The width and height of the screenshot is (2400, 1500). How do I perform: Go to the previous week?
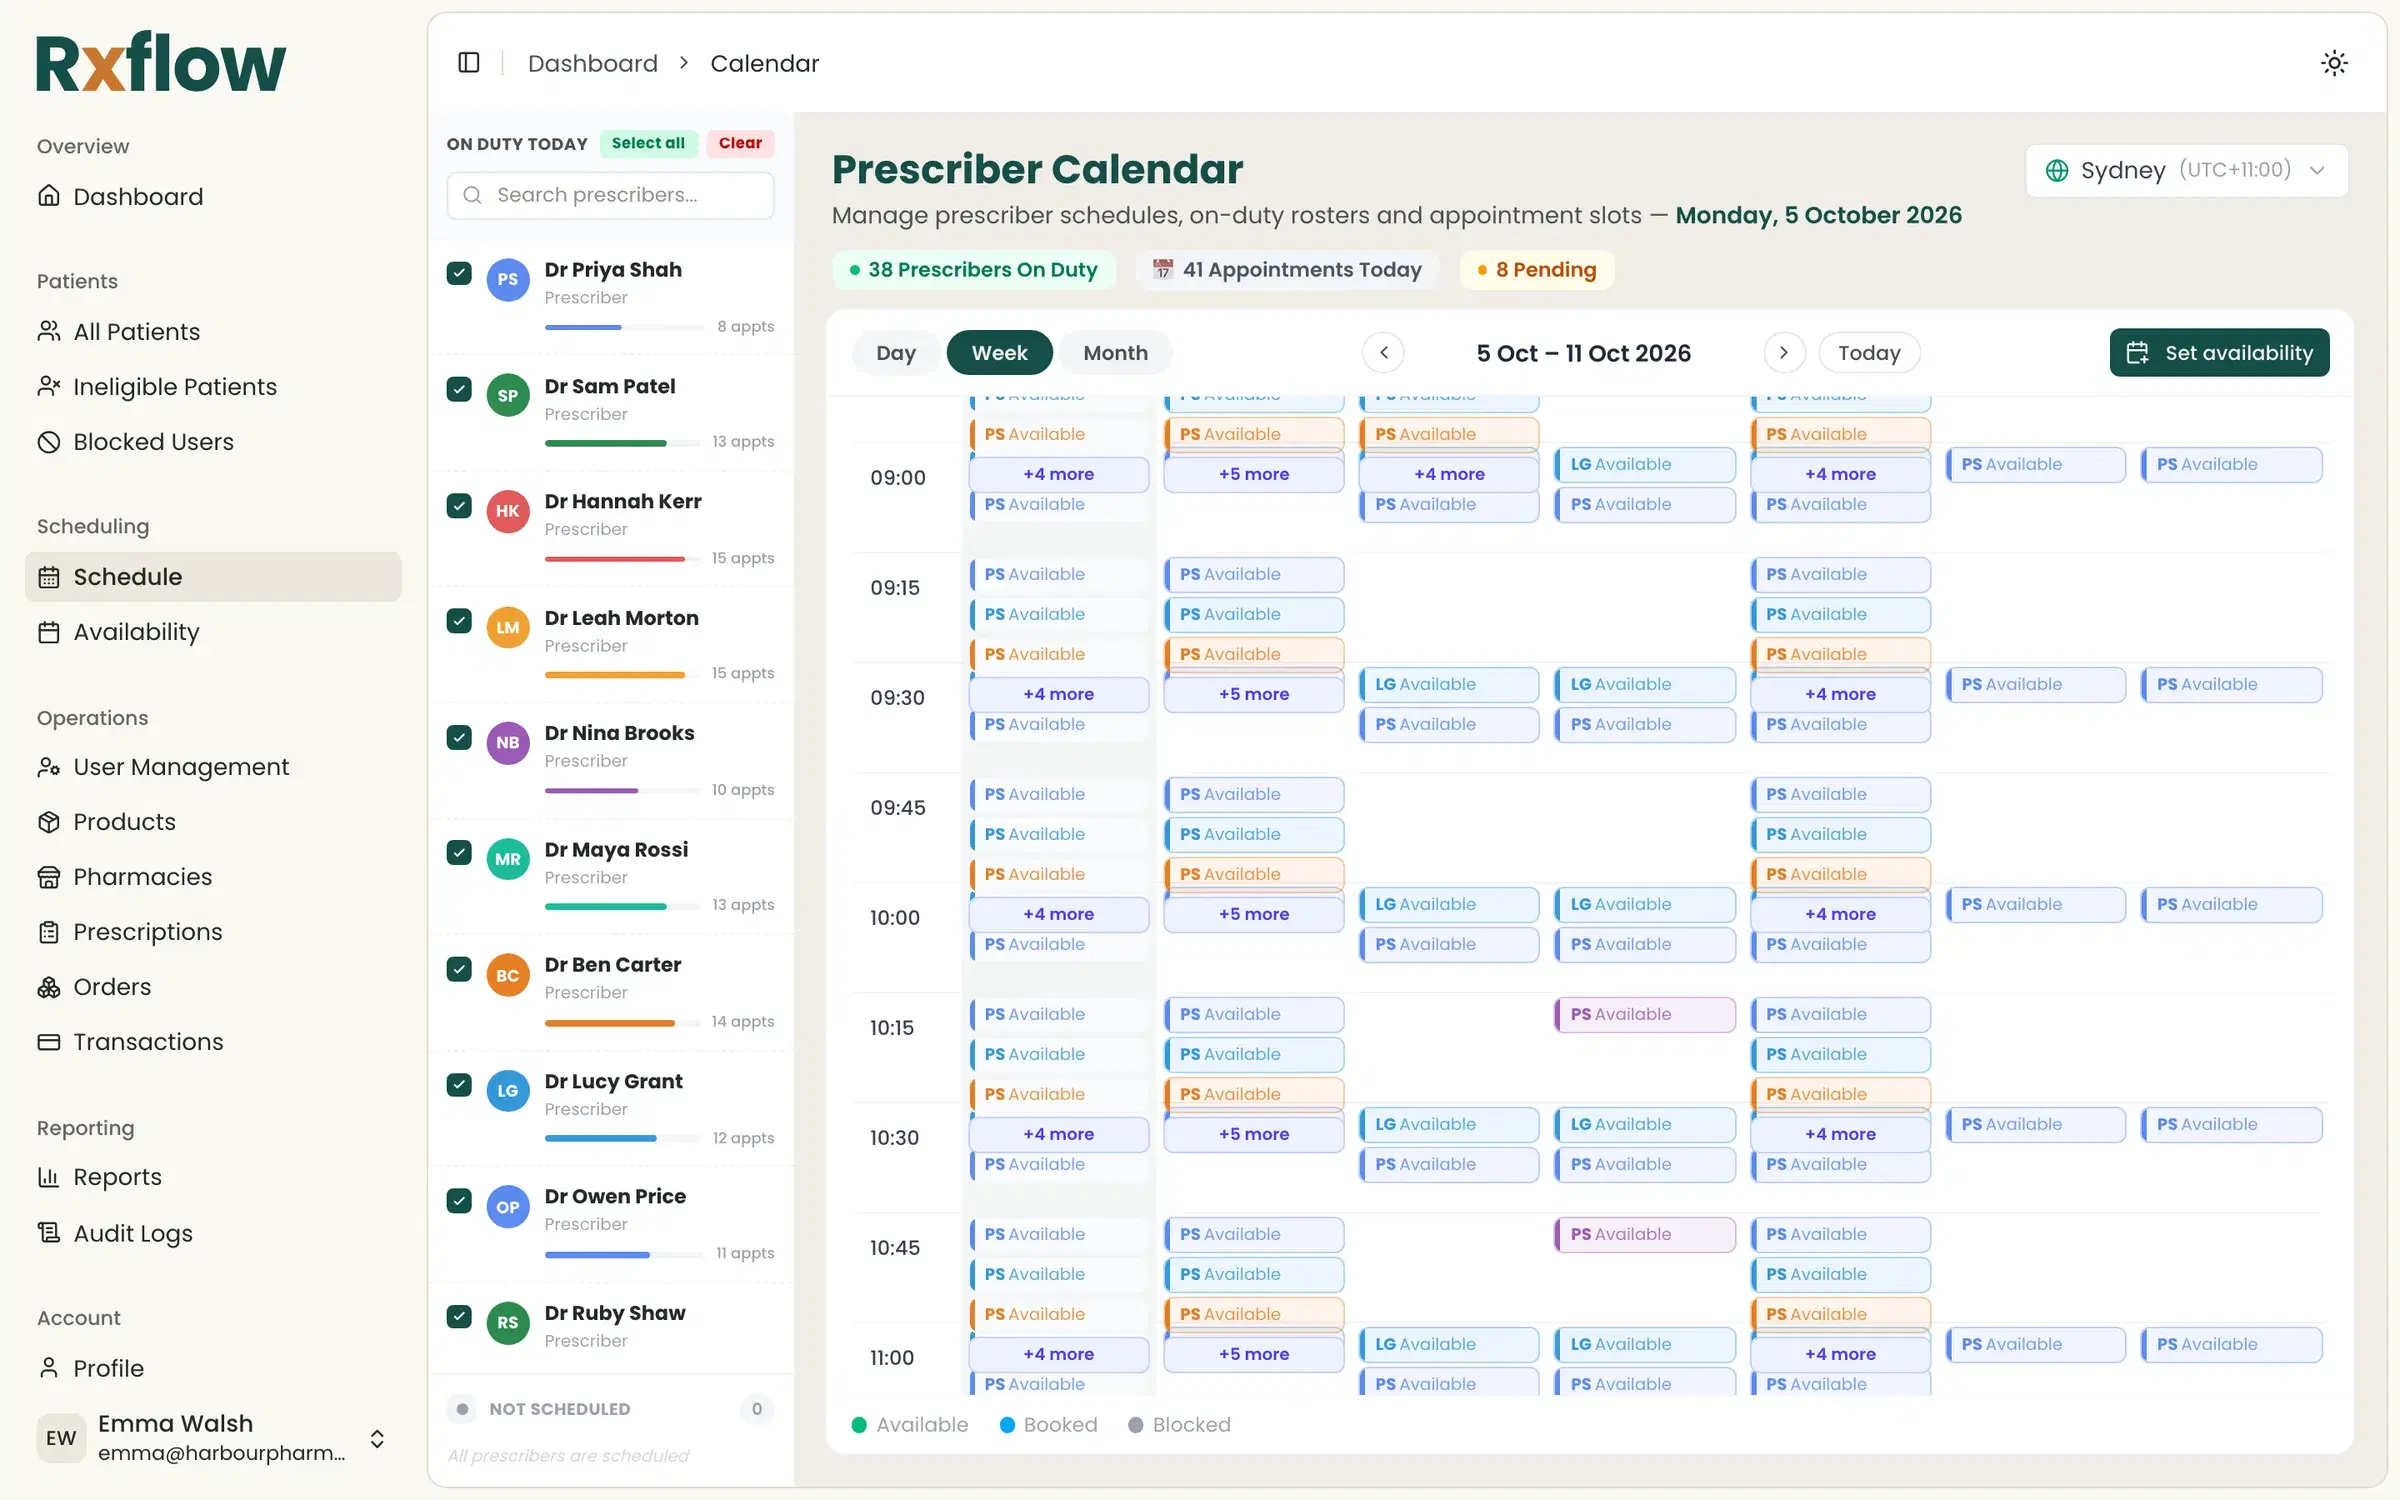click(1383, 353)
